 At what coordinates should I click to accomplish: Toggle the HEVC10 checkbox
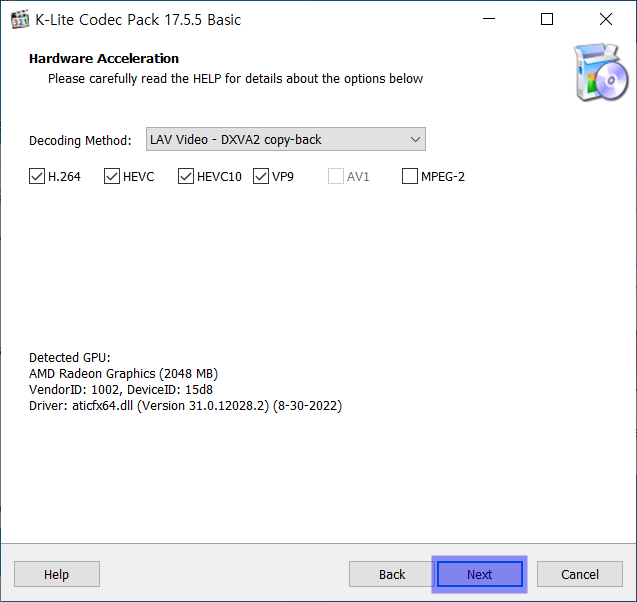click(x=186, y=177)
